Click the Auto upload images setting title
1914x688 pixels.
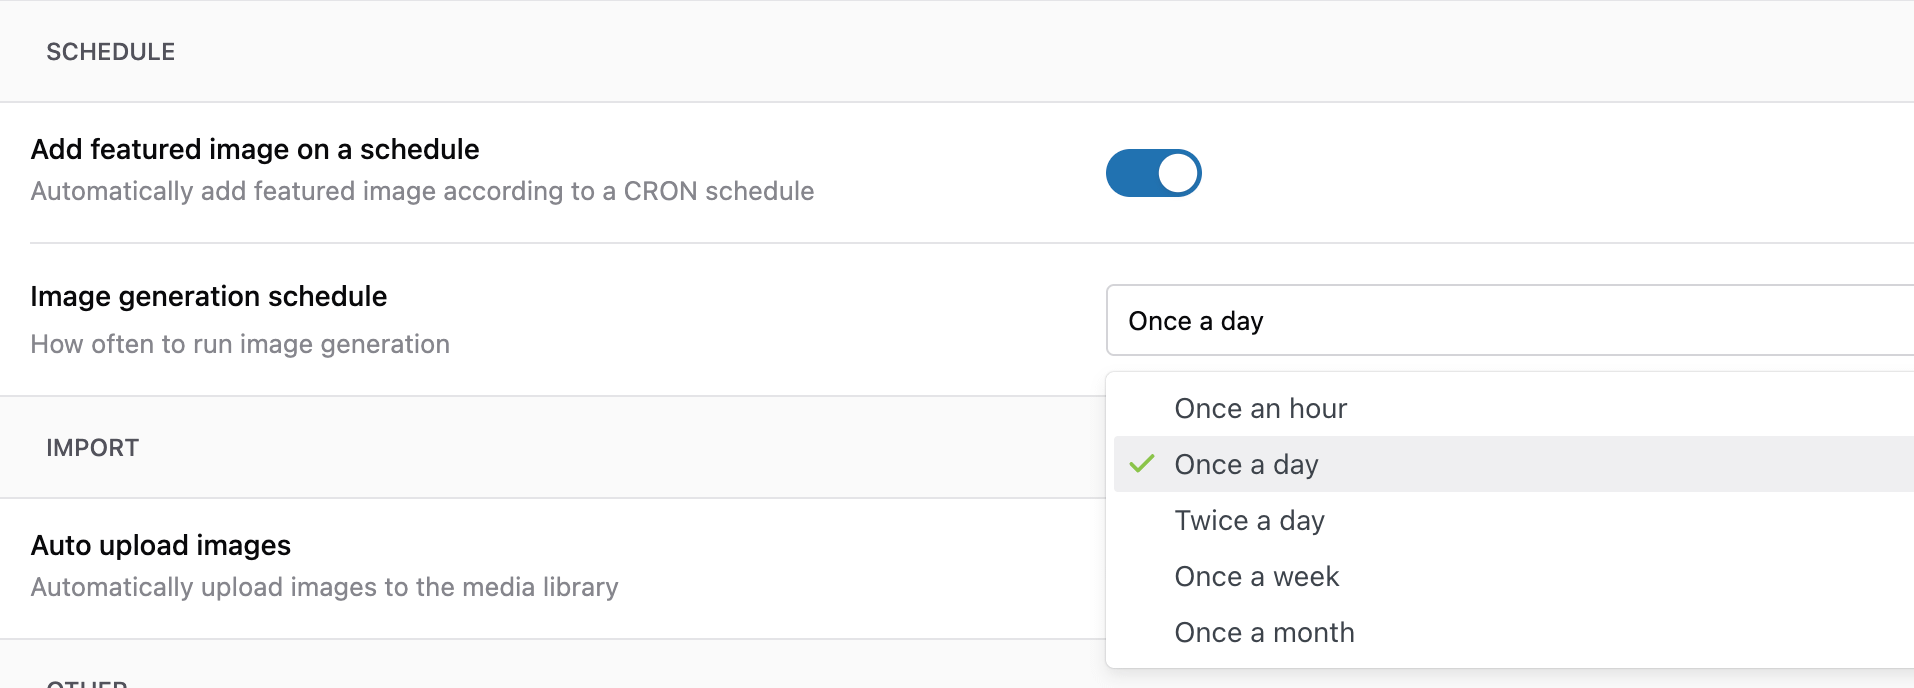(x=160, y=545)
